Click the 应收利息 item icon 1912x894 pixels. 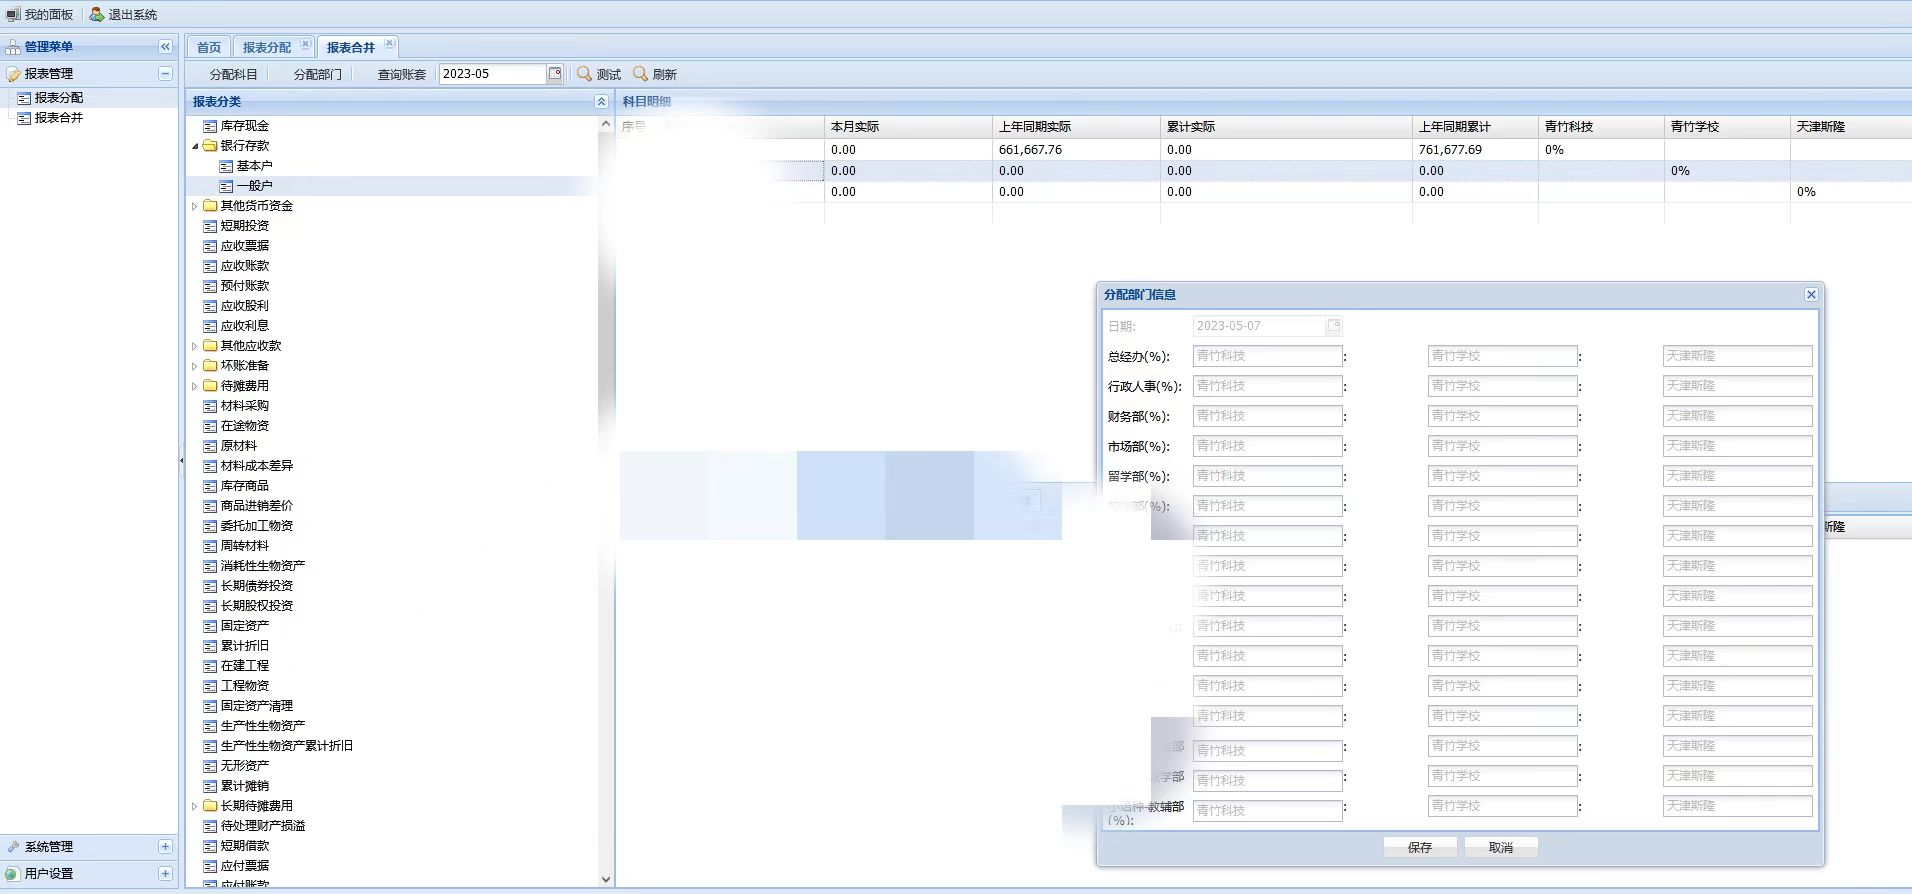click(x=210, y=326)
